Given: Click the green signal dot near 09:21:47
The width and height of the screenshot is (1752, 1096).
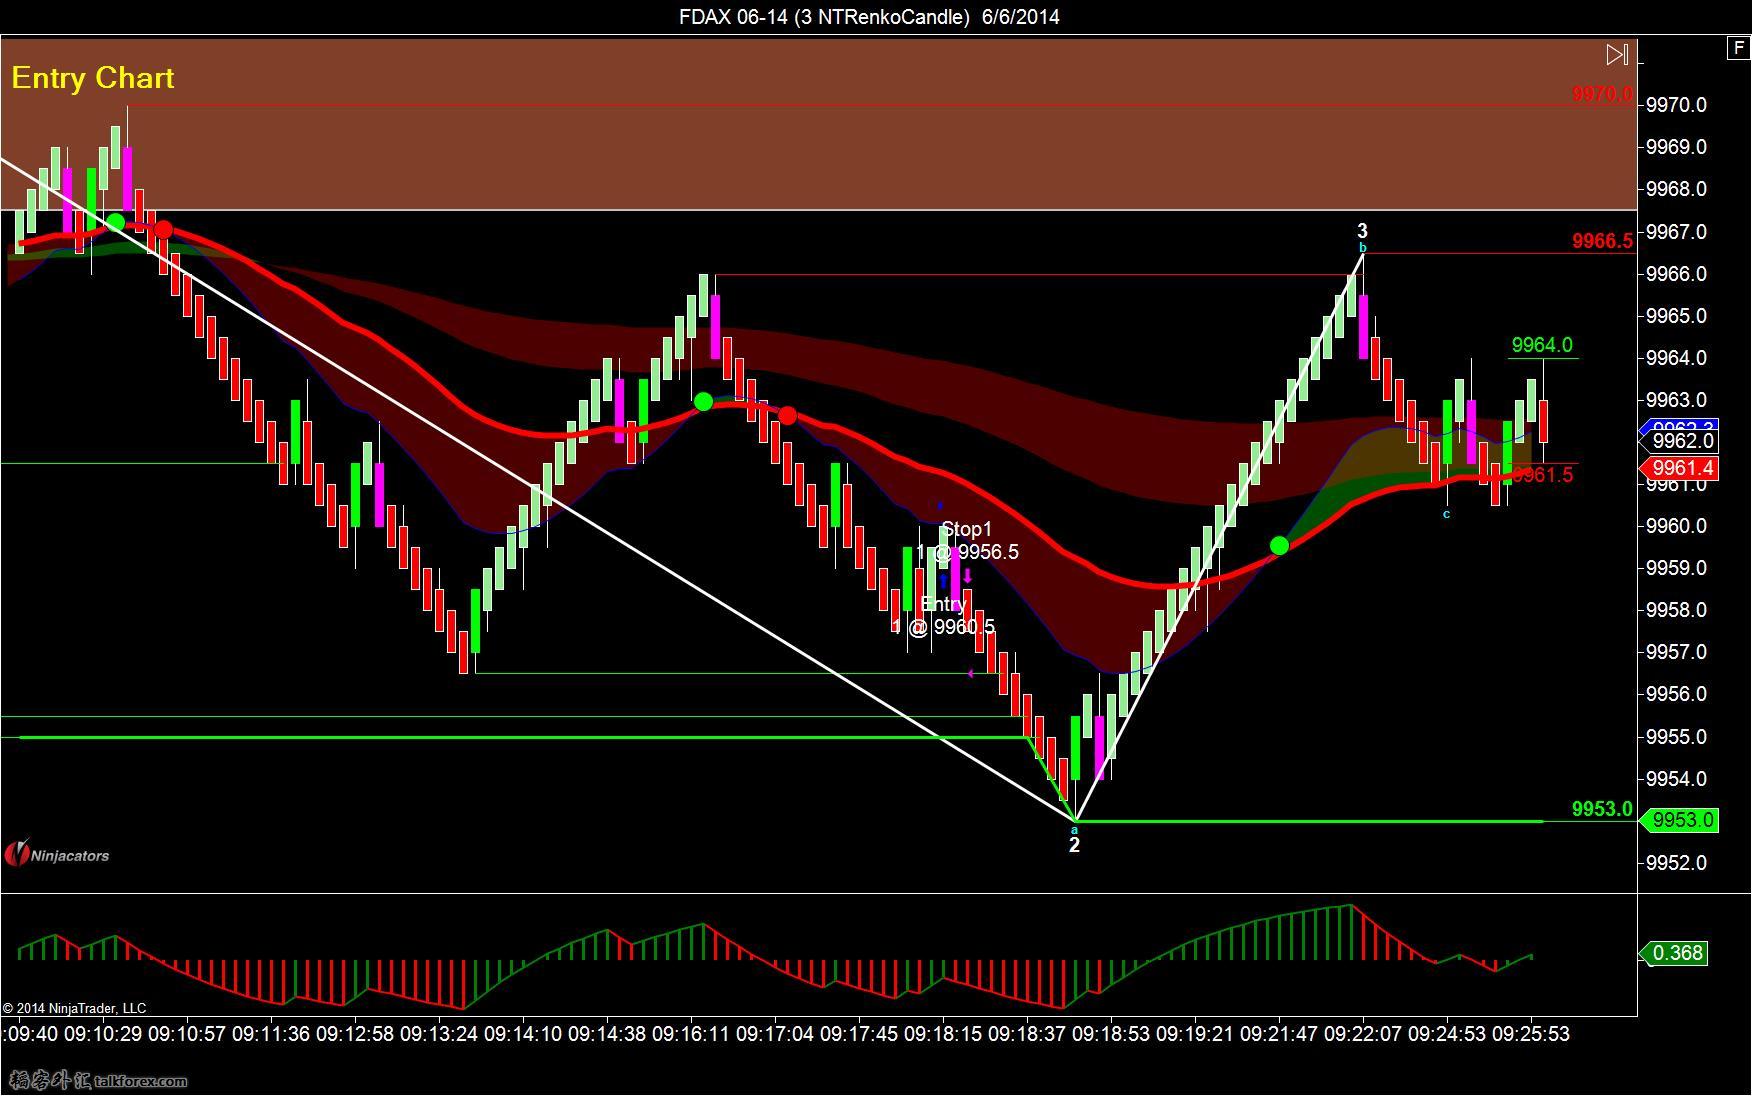Looking at the screenshot, I should point(1279,545).
